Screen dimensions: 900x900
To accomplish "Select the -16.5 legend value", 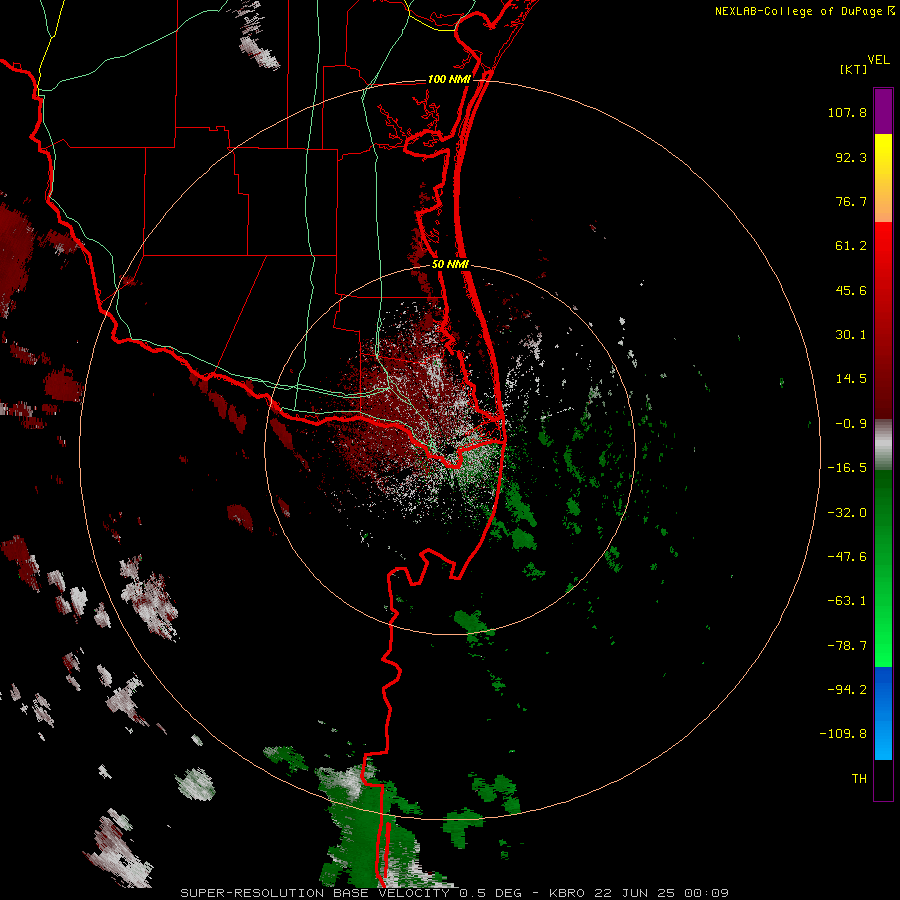I will (x=847, y=468).
